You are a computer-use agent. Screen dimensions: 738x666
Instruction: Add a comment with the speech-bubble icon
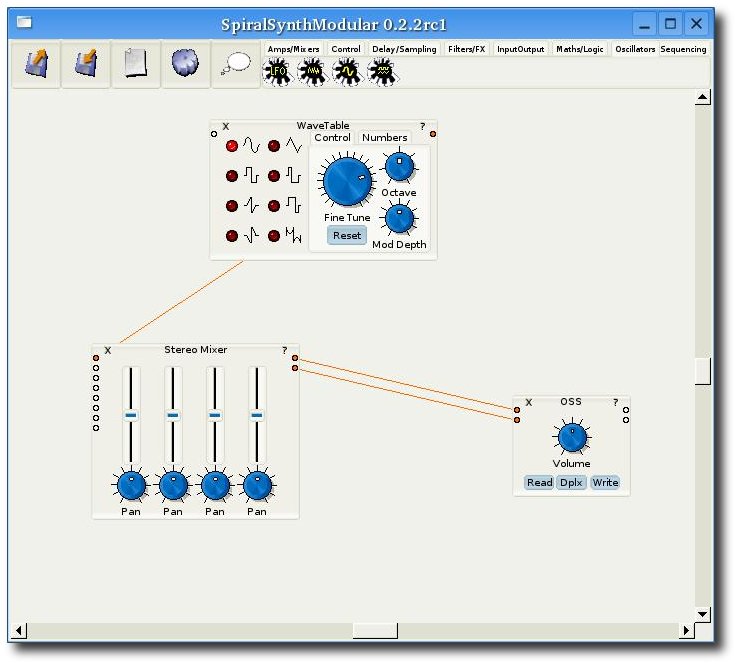click(x=235, y=64)
